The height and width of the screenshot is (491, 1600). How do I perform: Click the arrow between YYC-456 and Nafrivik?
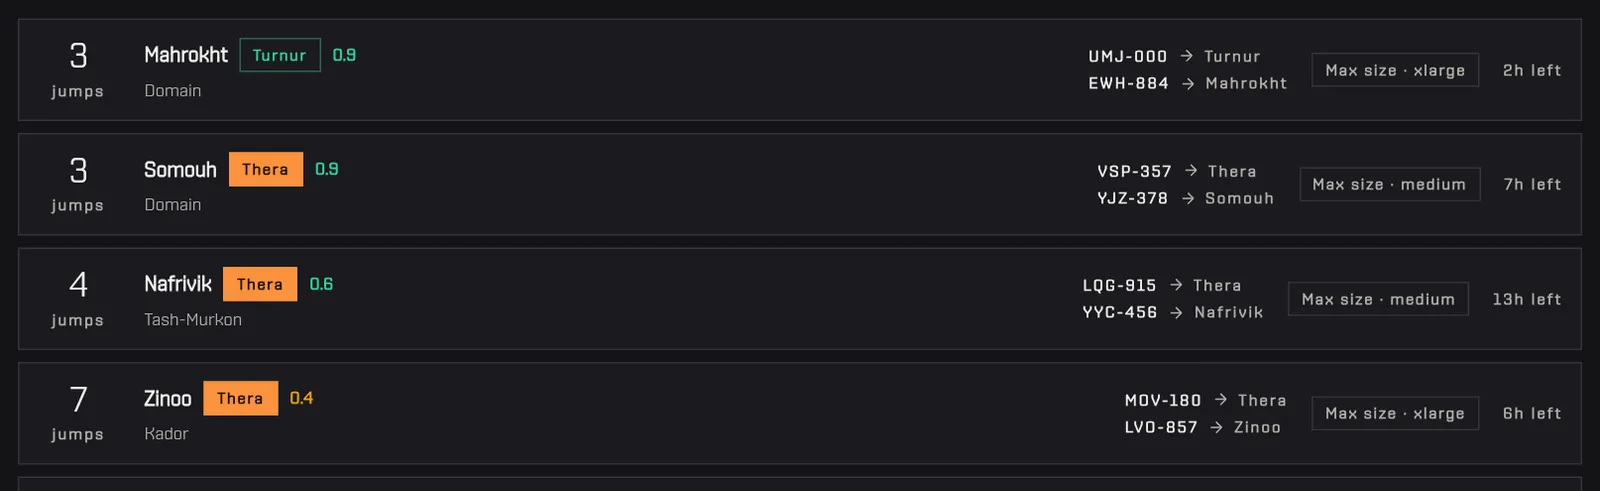click(x=1176, y=312)
